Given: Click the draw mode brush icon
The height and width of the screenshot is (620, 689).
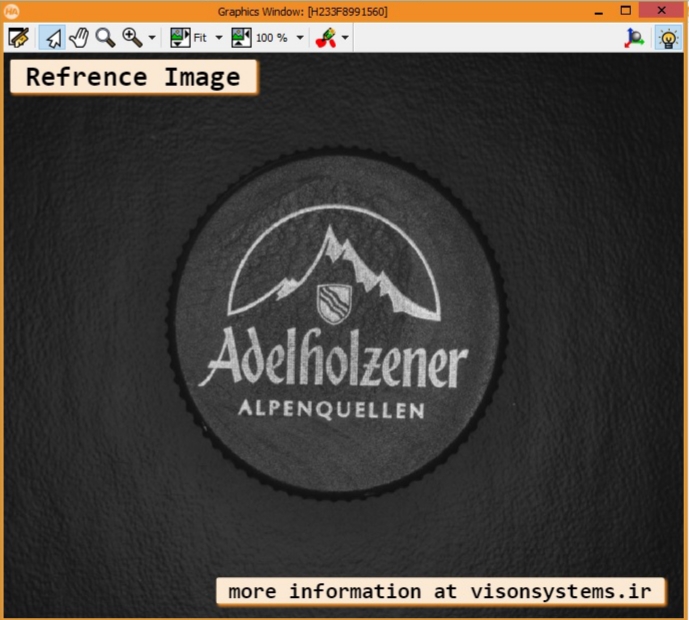Looking at the screenshot, I should point(326,38).
